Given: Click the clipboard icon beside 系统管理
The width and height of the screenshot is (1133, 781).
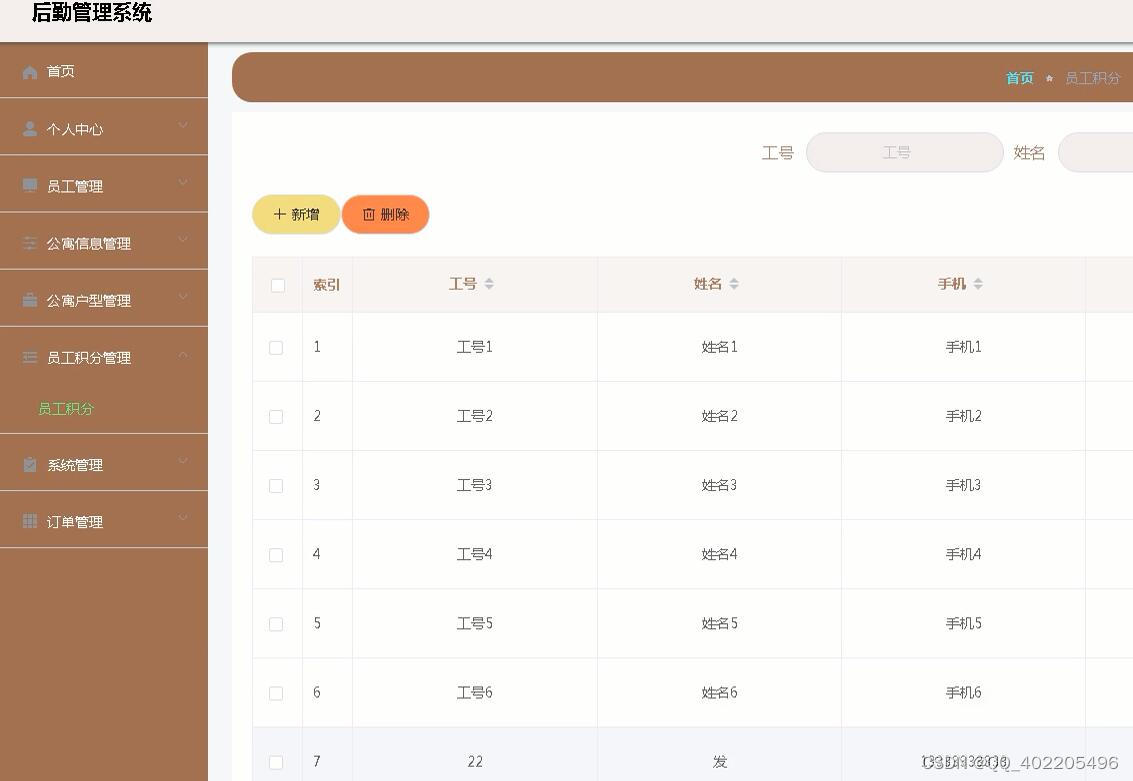Looking at the screenshot, I should tap(30, 464).
